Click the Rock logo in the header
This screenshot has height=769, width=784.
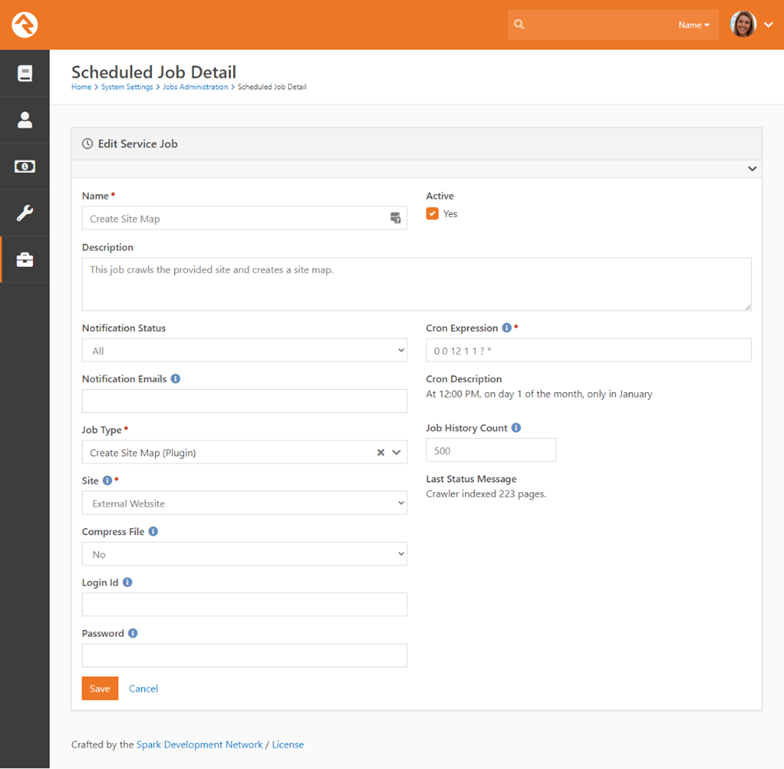24,24
